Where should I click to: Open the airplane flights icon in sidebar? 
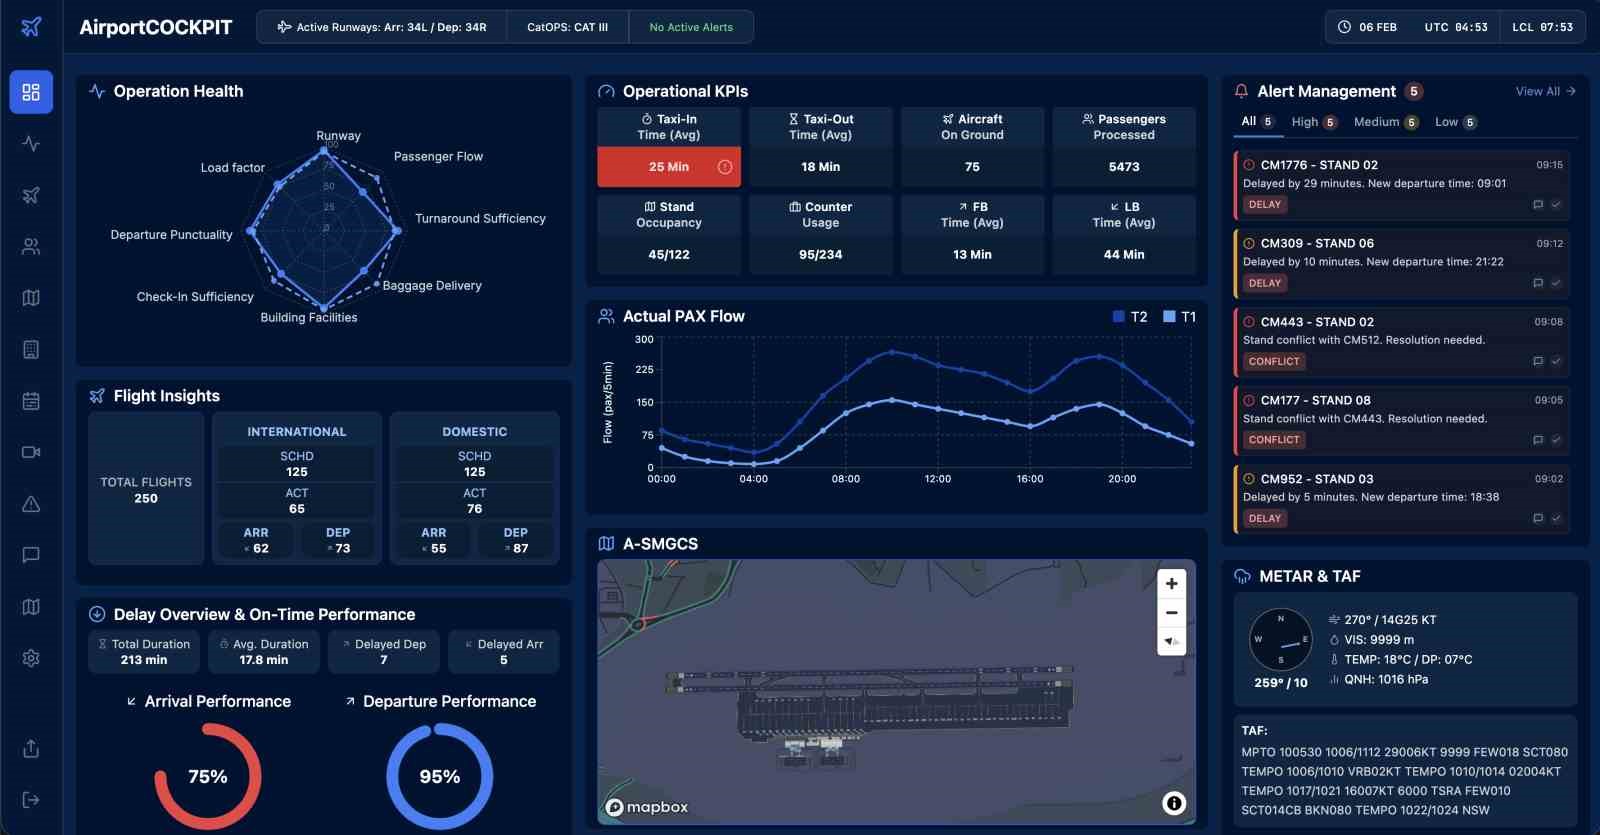coord(31,195)
